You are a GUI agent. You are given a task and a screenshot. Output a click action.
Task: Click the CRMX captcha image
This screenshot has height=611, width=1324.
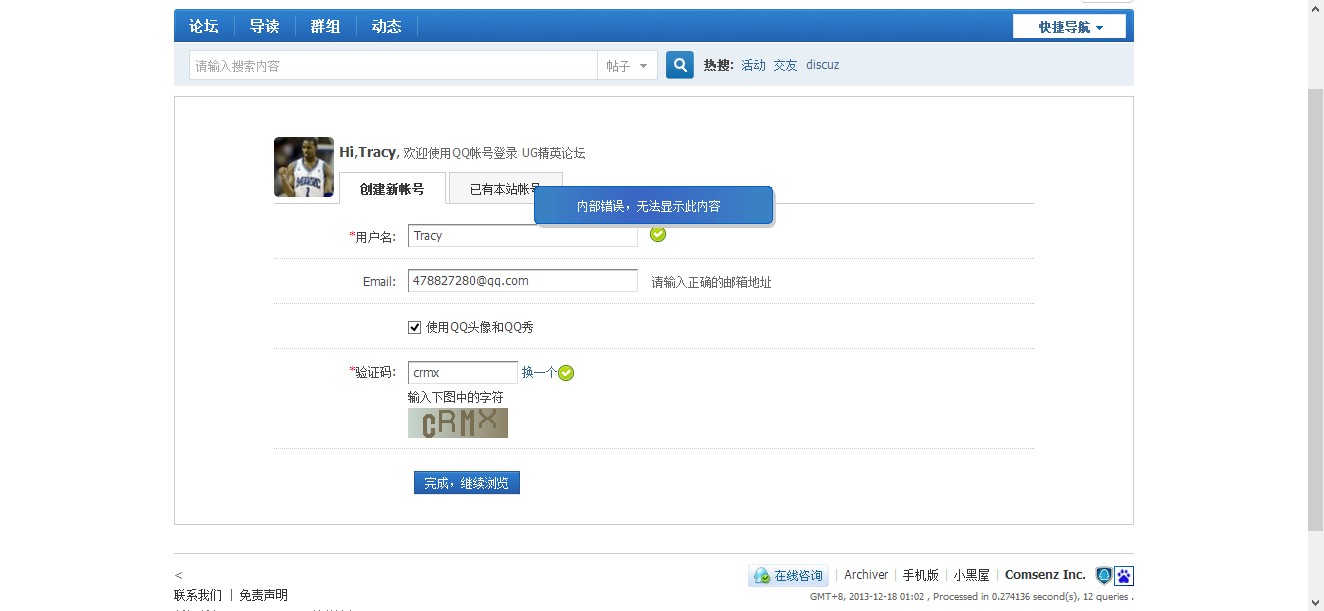[x=458, y=423]
